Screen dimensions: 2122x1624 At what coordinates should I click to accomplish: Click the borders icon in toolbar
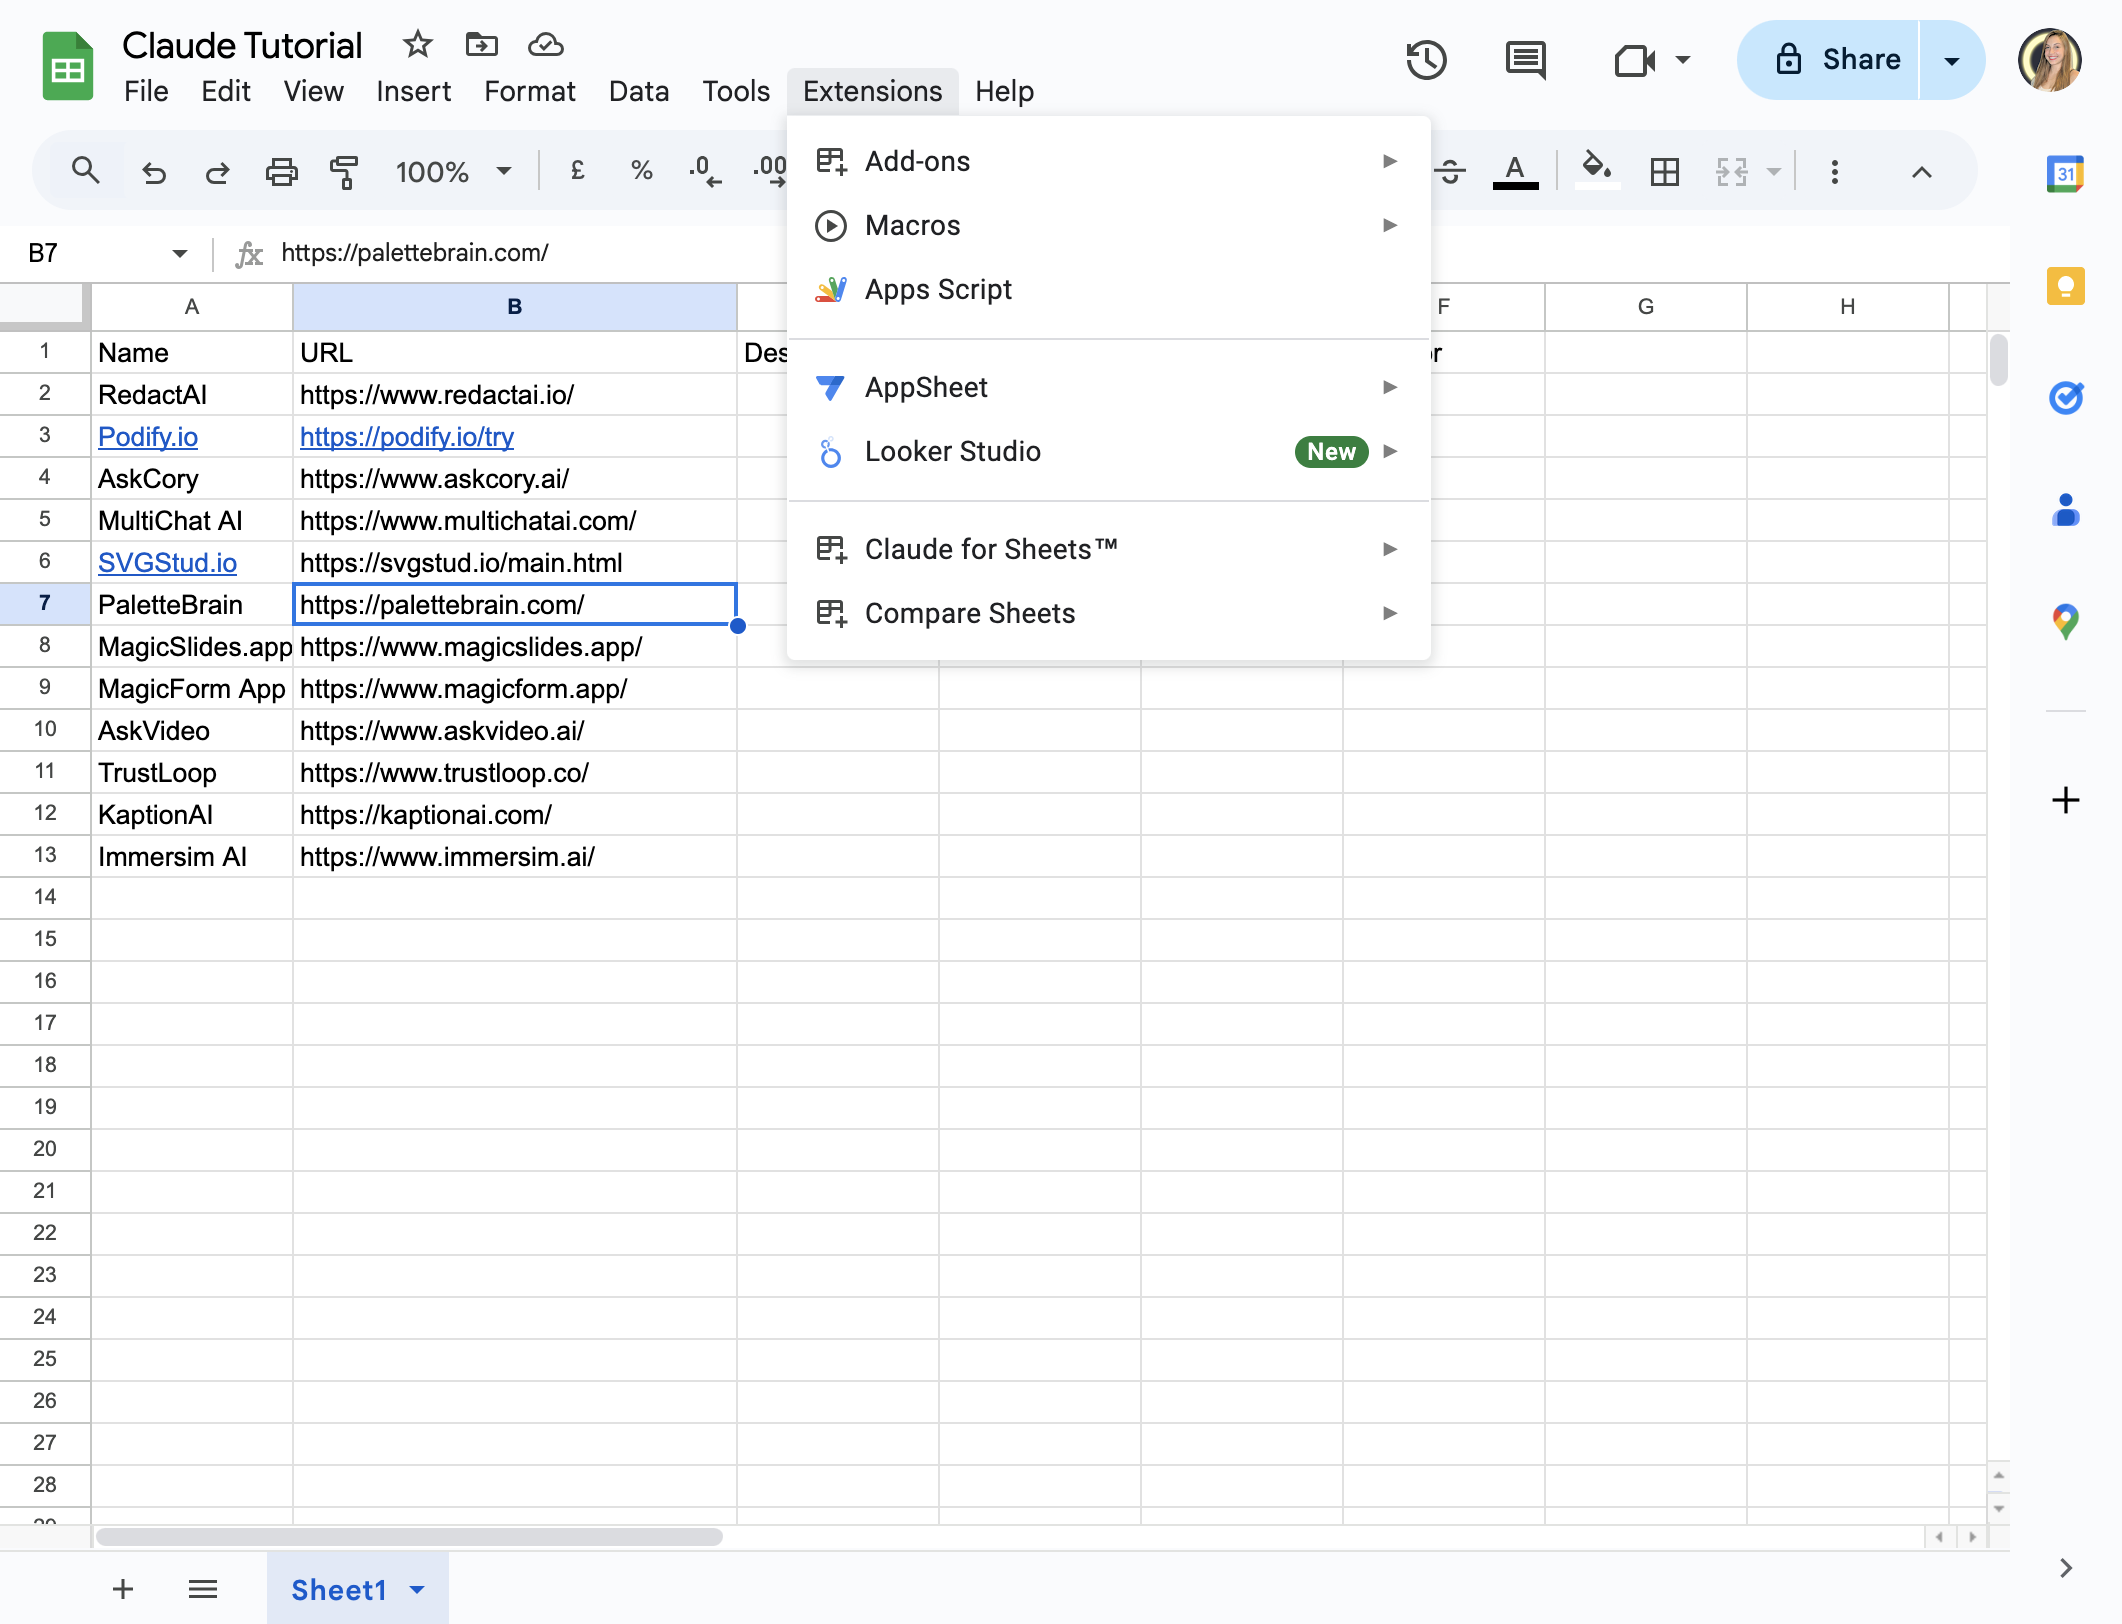[1665, 172]
